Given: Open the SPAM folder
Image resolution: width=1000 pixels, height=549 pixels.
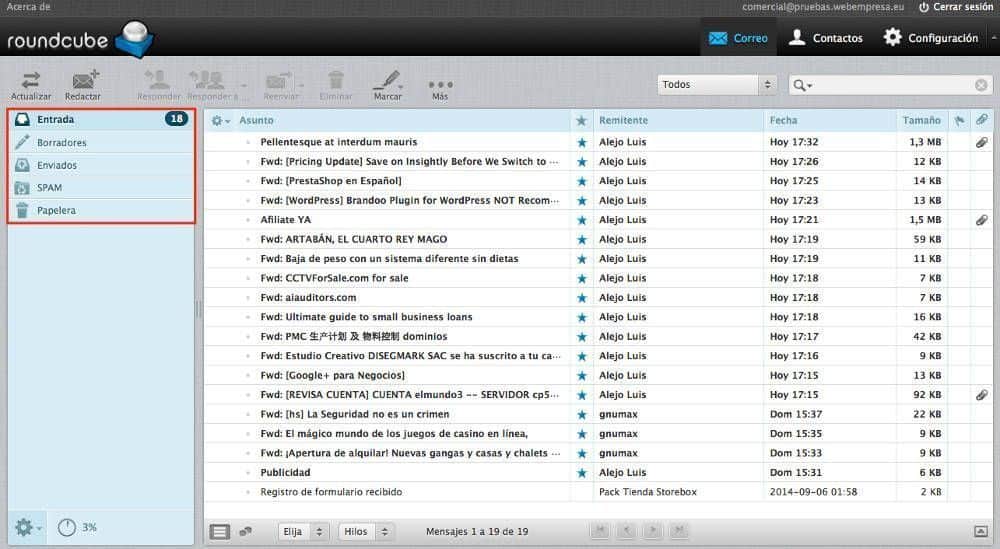Looking at the screenshot, I should (x=101, y=187).
